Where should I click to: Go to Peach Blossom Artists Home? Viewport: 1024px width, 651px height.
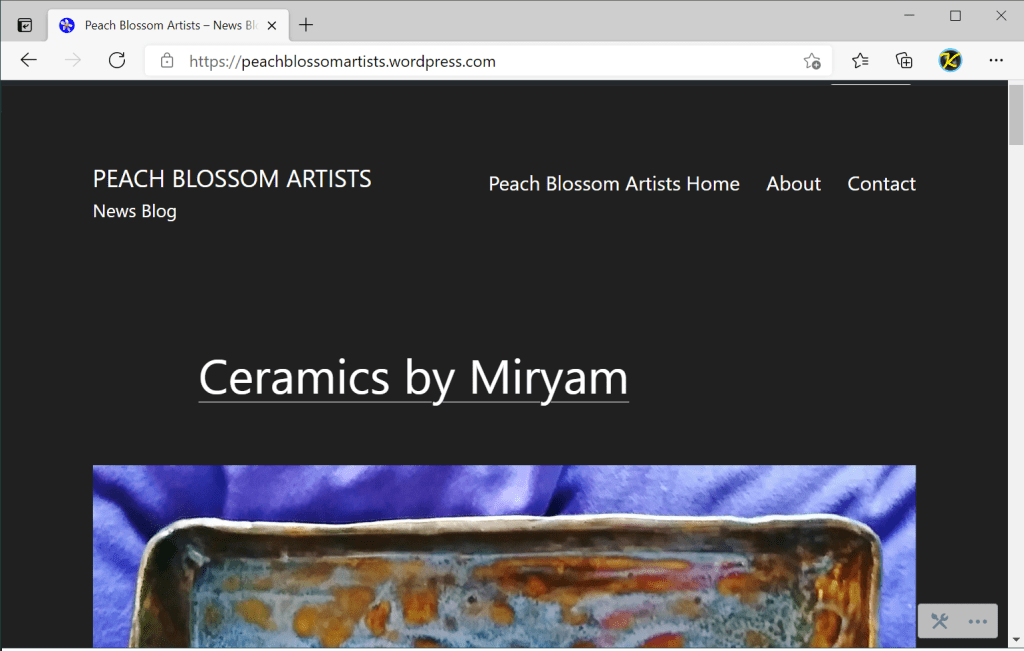pyautogui.click(x=614, y=184)
